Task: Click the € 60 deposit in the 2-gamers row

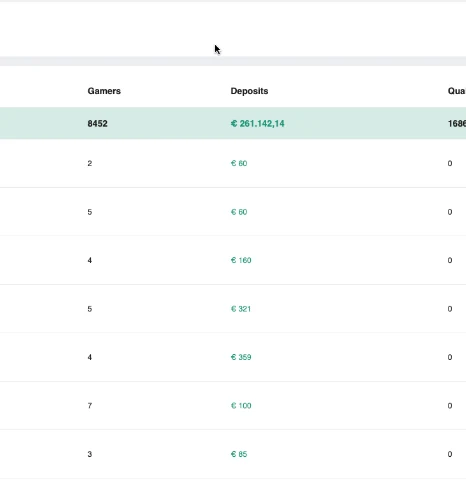Action: pyautogui.click(x=239, y=163)
